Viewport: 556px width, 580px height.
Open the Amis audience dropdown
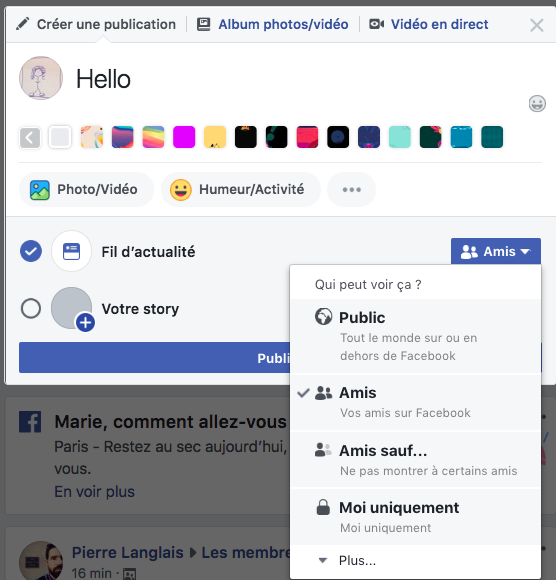click(496, 251)
